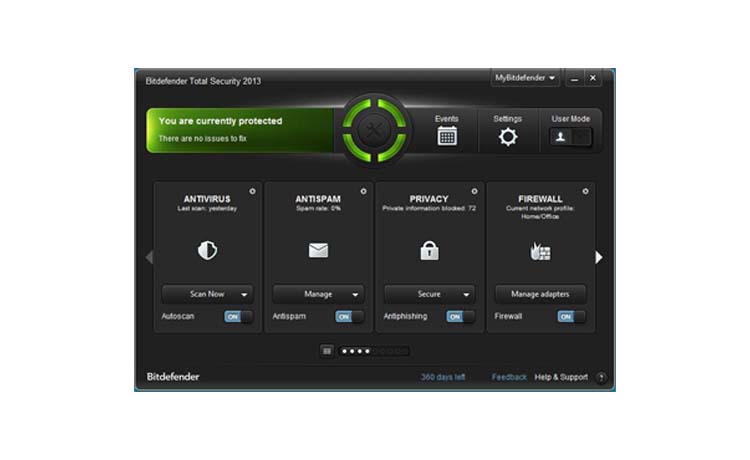
Task: Click the Bitdefender logo text at bottom
Action: click(x=173, y=377)
